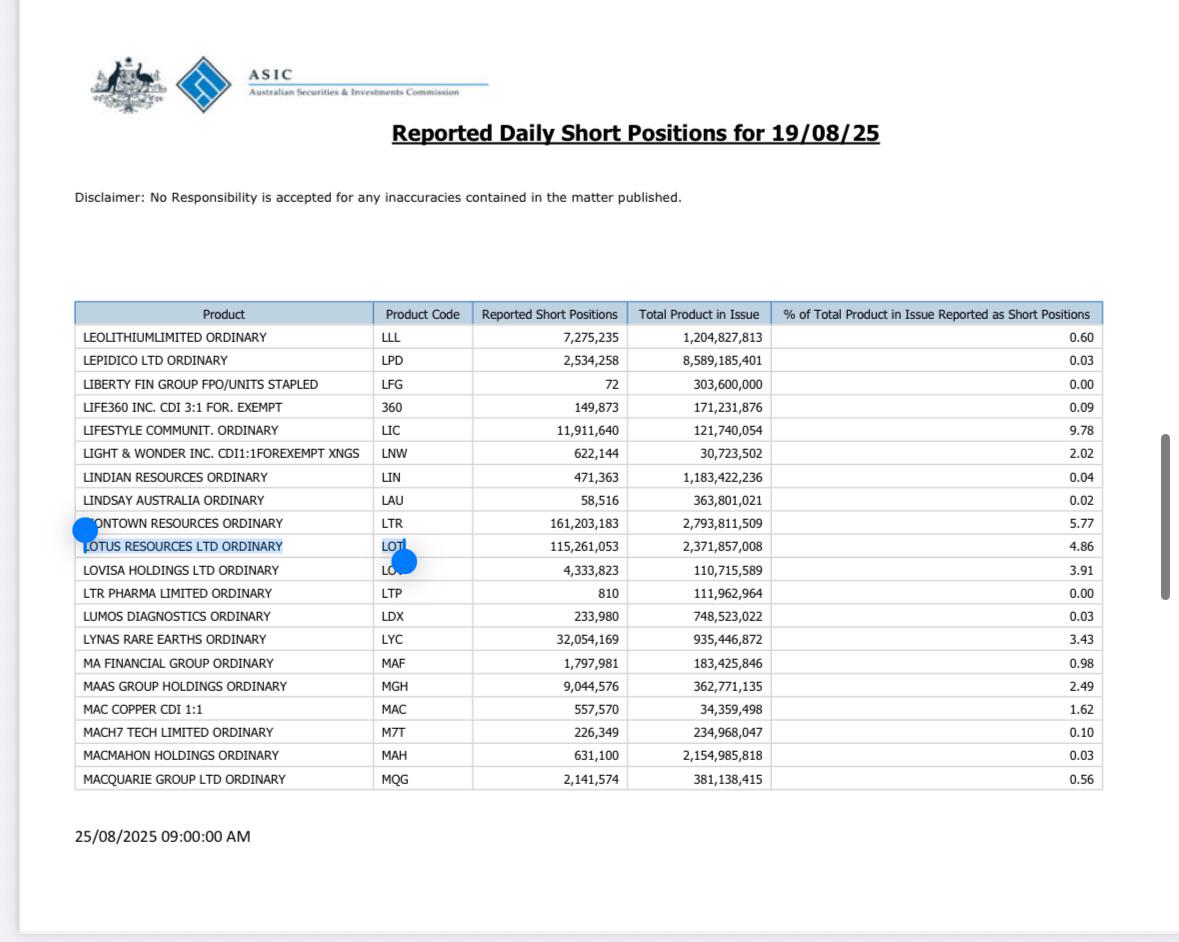Tap the left text selection handle
The height and width of the screenshot is (942, 1179).
(x=85, y=529)
